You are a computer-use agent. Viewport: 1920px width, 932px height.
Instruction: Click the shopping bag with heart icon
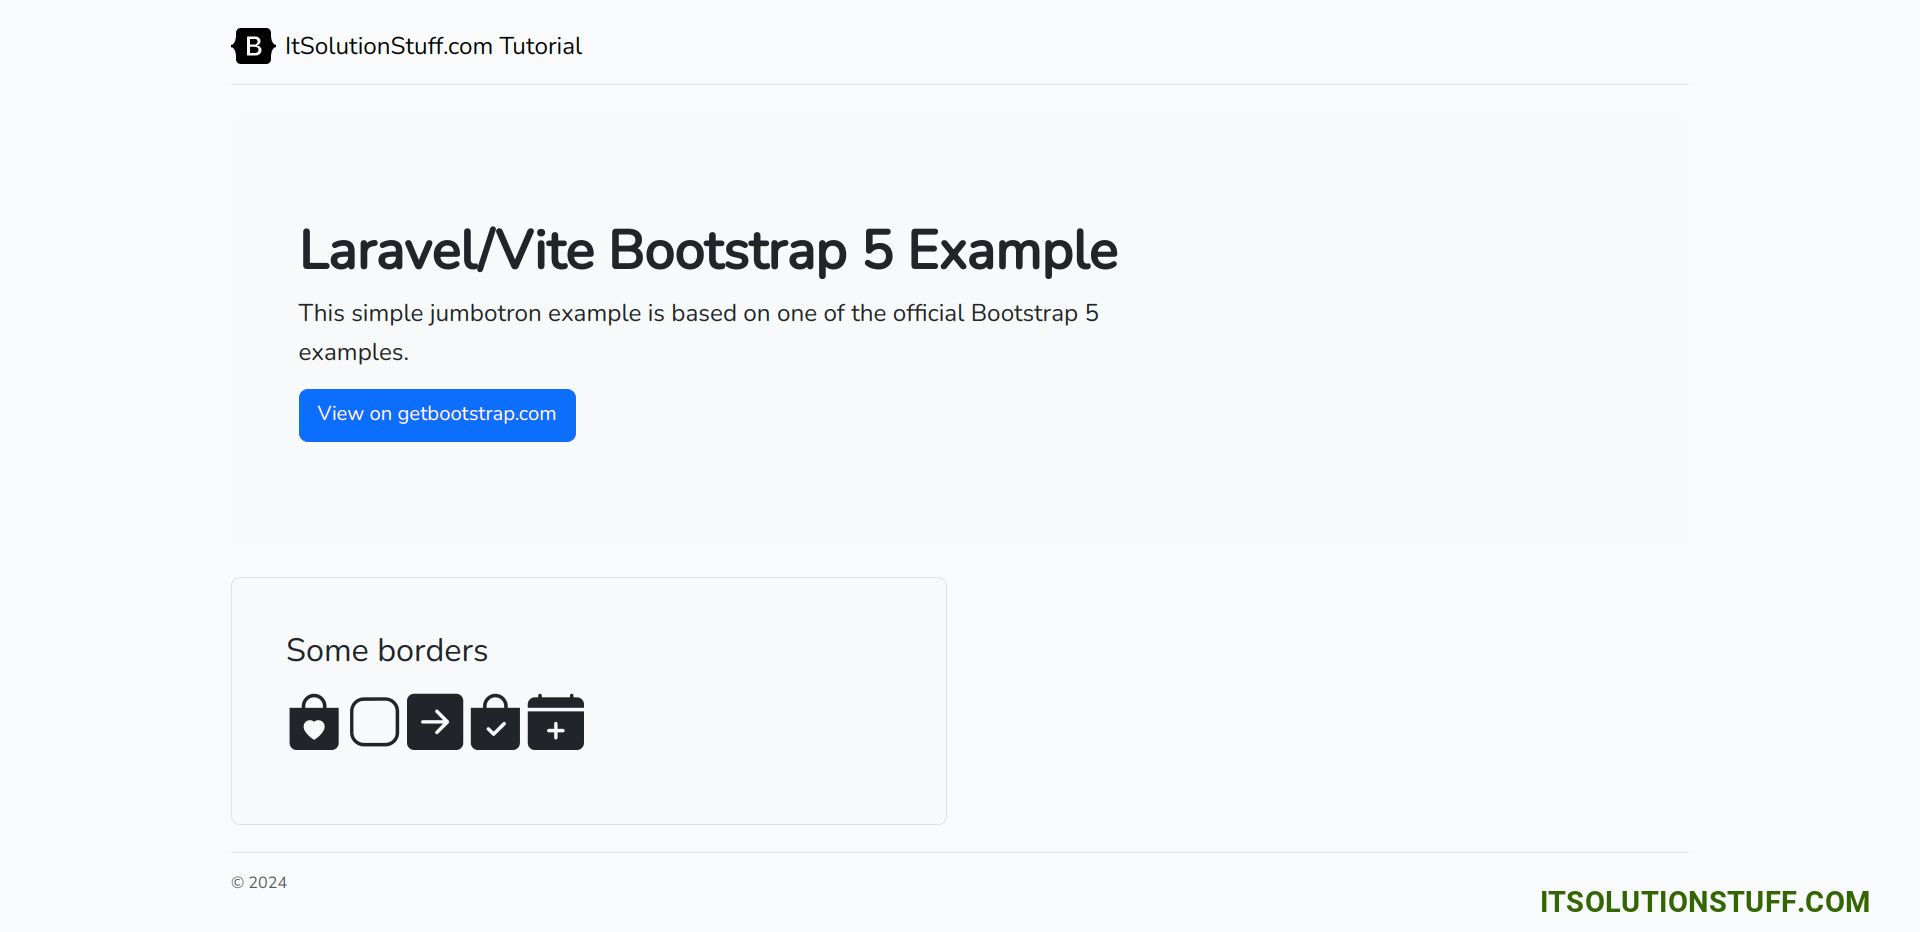coord(314,722)
